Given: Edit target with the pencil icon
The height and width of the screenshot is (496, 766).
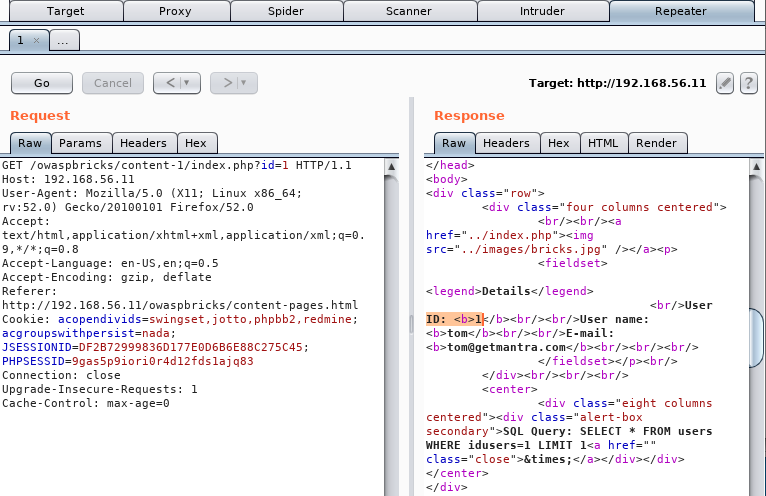Looking at the screenshot, I should 724,83.
